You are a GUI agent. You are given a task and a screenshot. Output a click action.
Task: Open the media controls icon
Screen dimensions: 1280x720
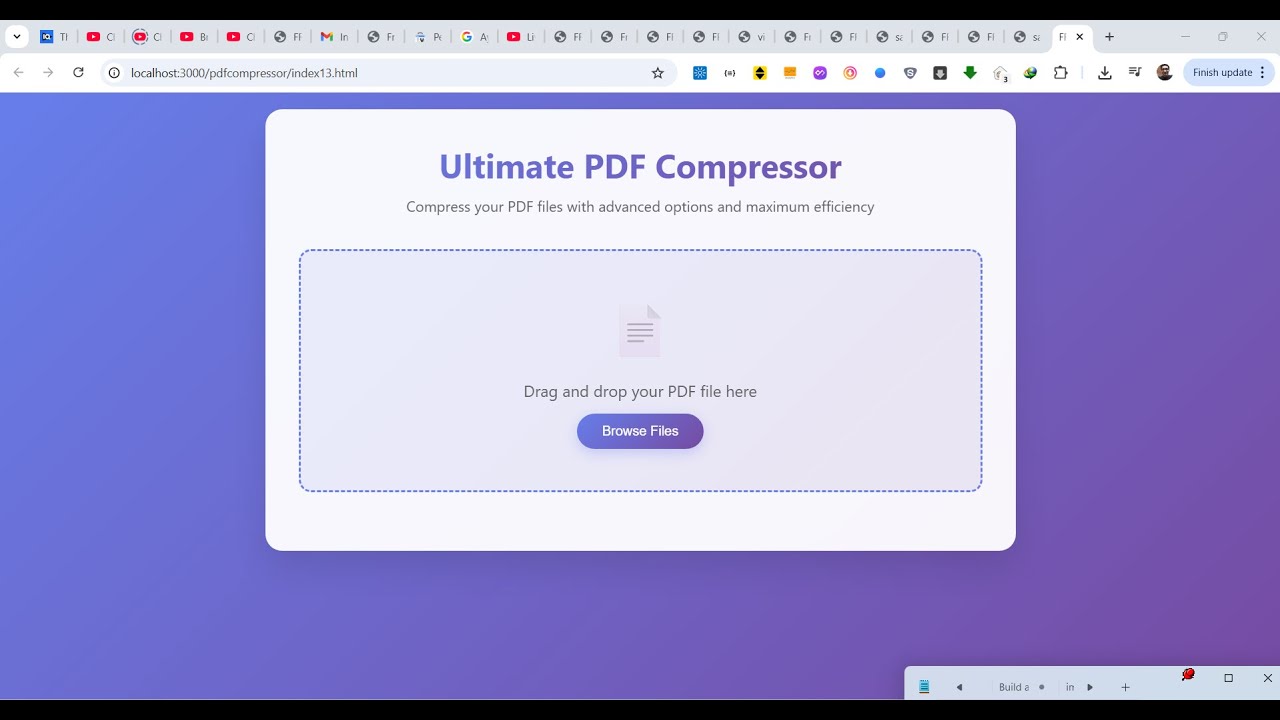pos(1135,73)
